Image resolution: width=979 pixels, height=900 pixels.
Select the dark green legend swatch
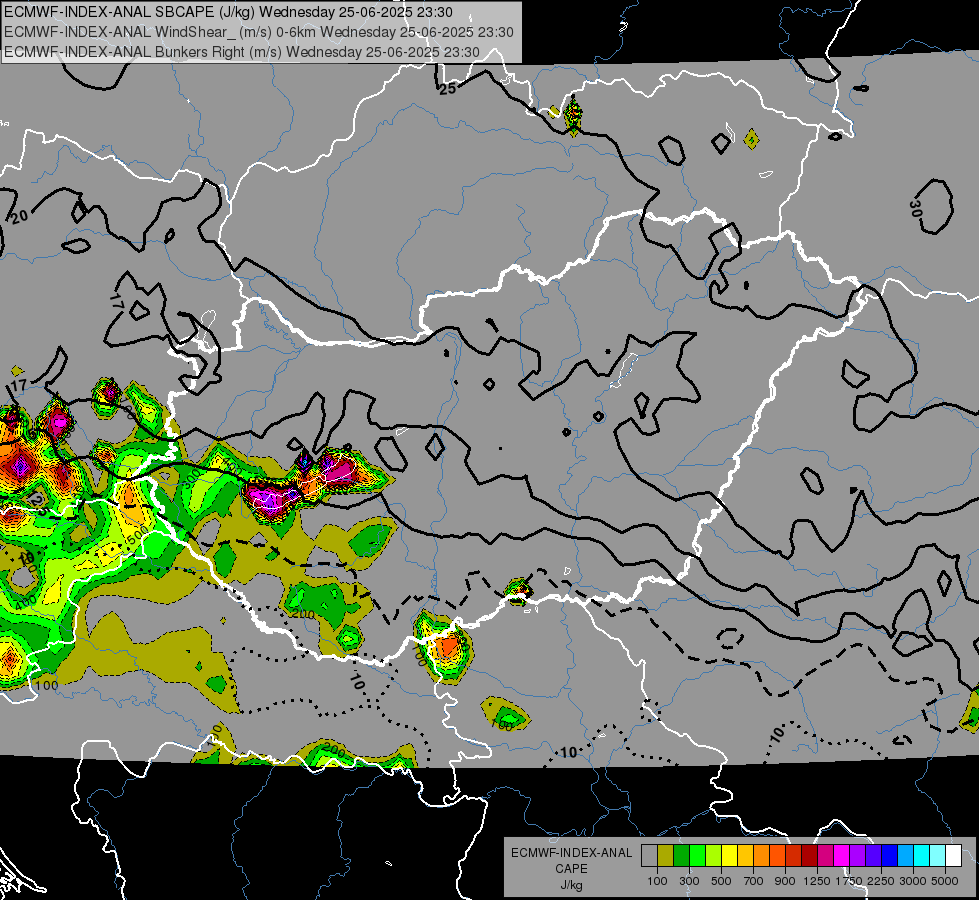[681, 856]
